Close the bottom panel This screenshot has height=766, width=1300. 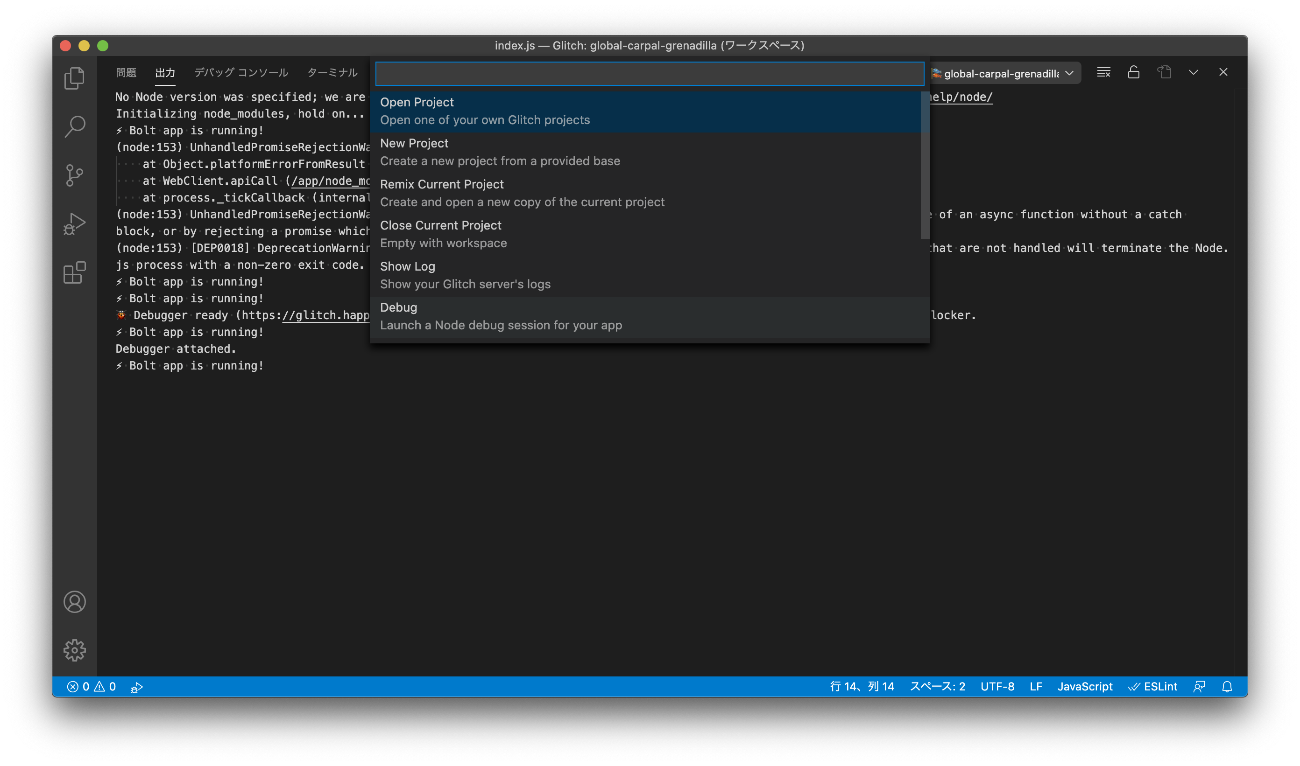(1223, 72)
